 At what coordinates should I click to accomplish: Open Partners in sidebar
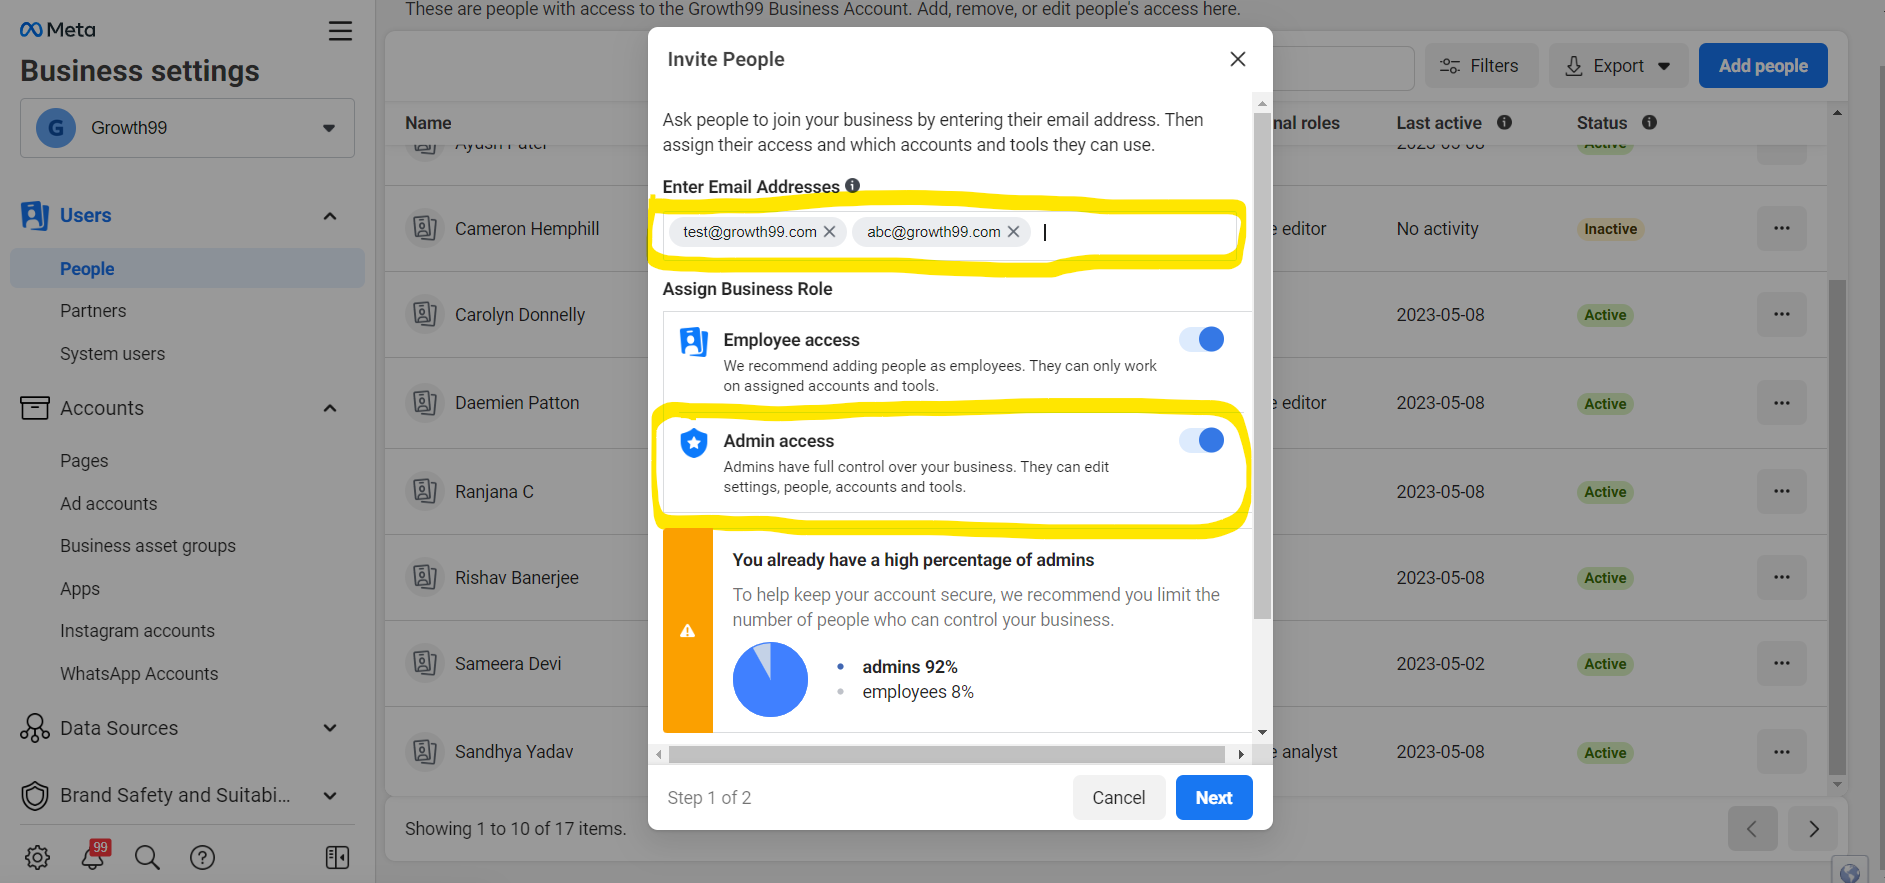click(93, 311)
